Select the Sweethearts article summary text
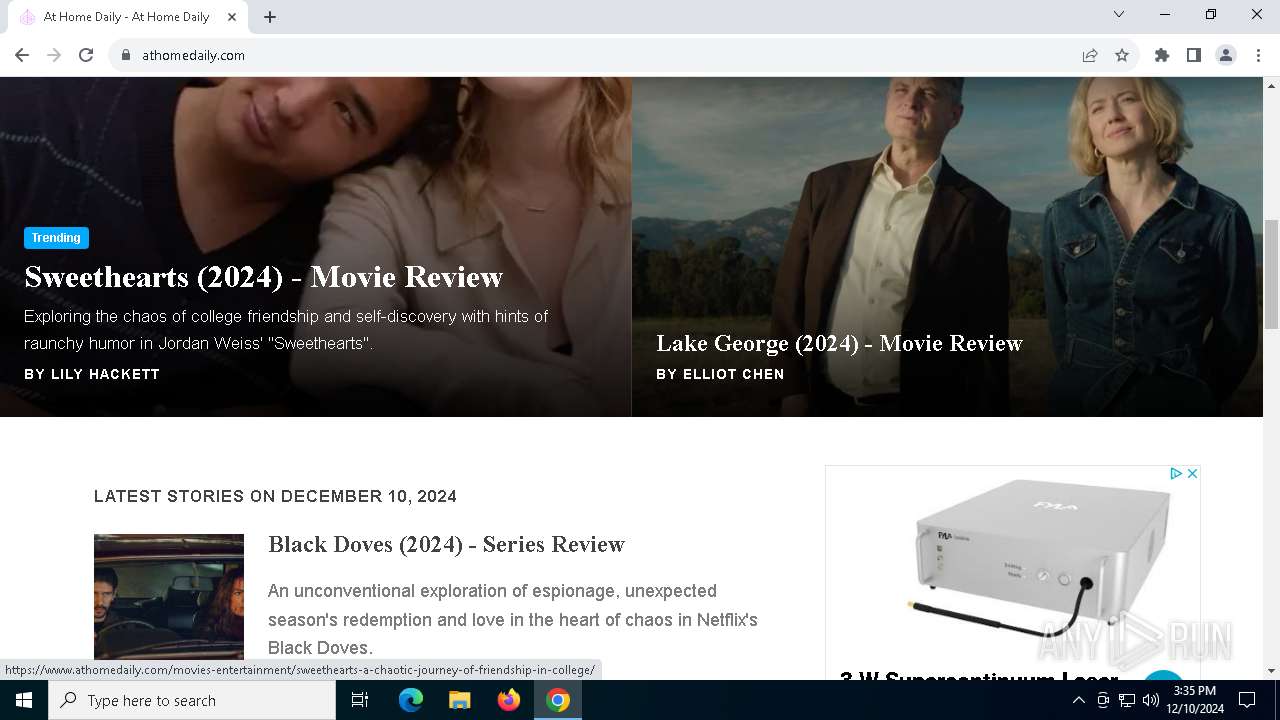This screenshot has width=1280, height=720. (286, 330)
